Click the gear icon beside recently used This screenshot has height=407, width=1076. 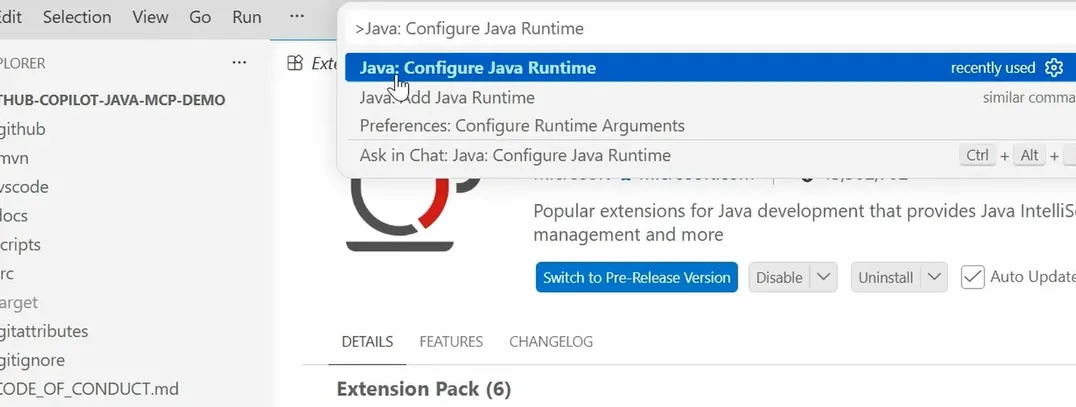coord(1053,68)
